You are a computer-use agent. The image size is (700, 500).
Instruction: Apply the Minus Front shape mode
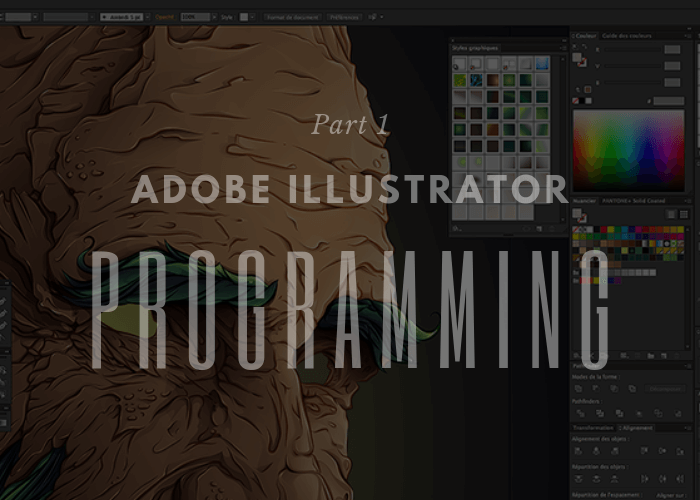596,388
